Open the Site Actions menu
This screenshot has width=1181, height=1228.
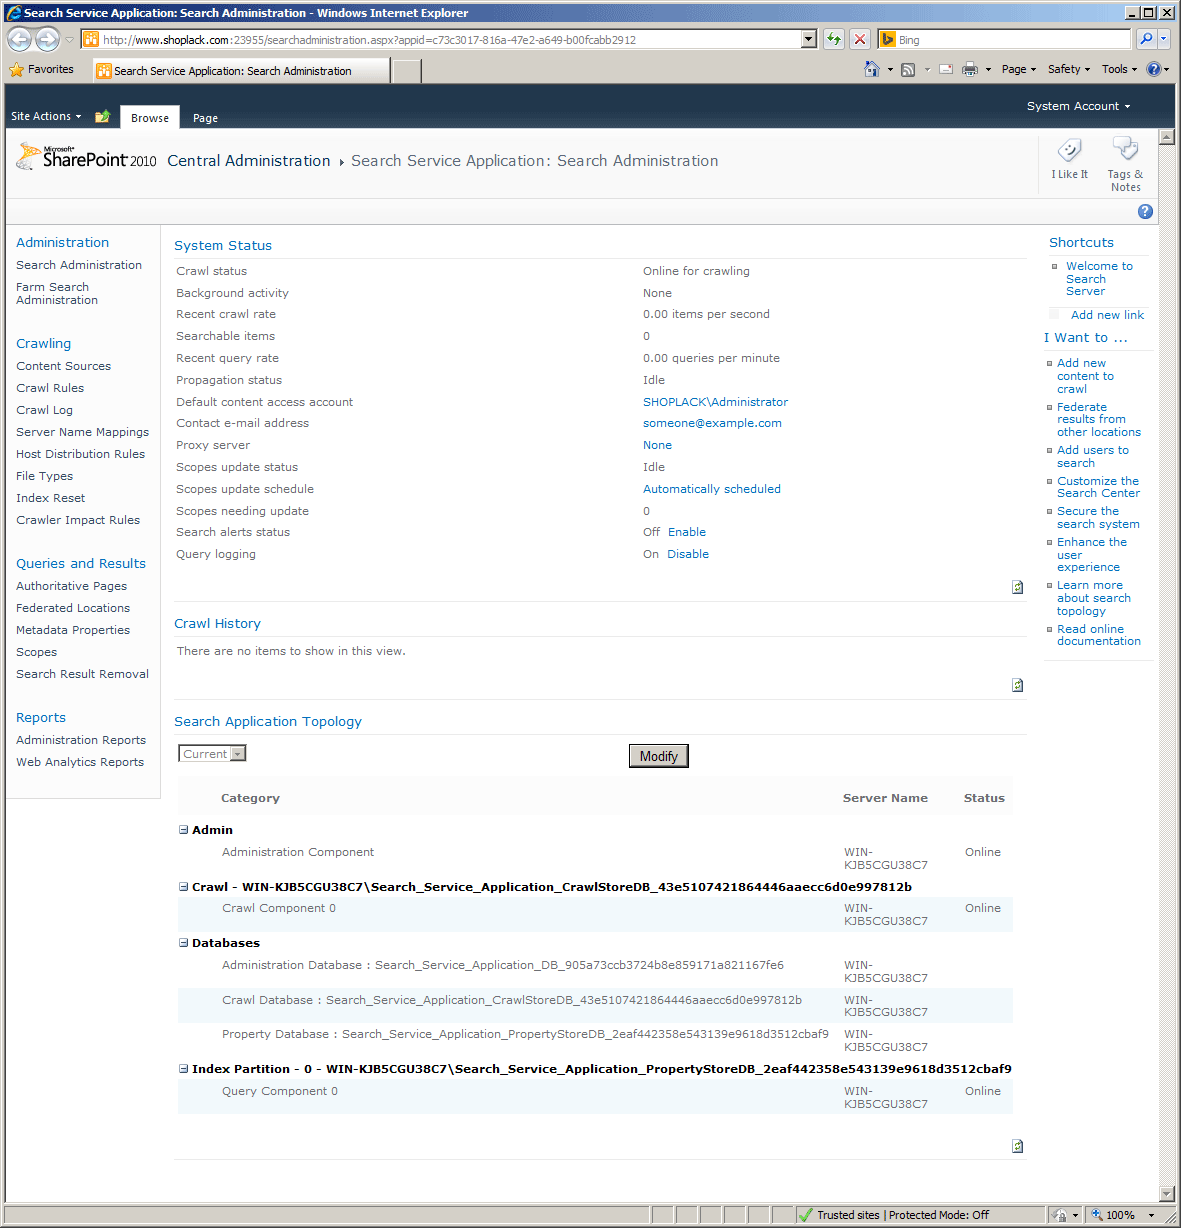tap(46, 116)
